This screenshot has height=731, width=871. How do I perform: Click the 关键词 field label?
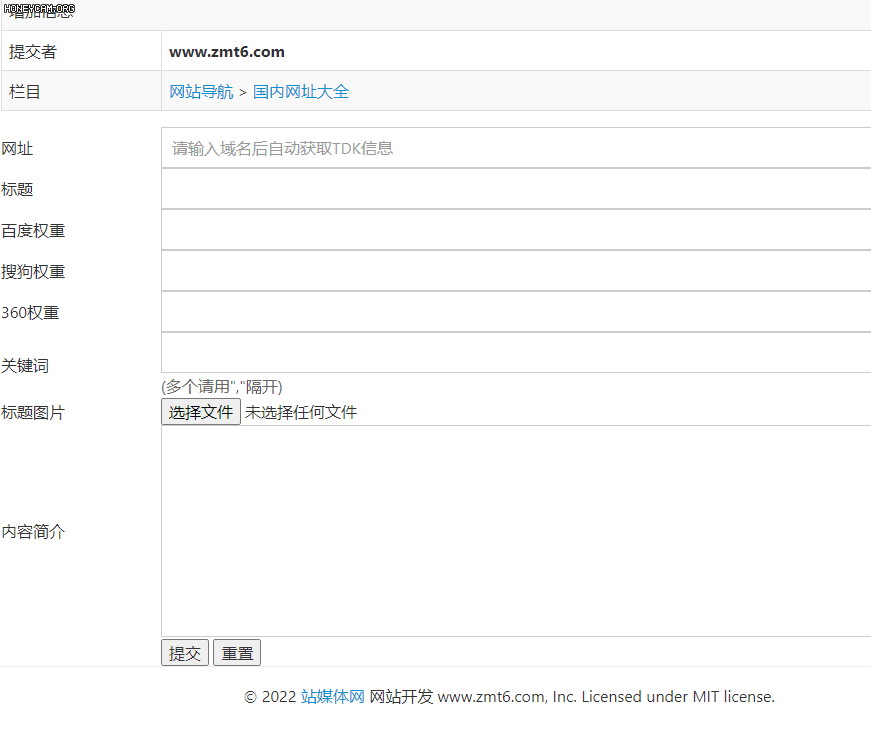pos(25,366)
